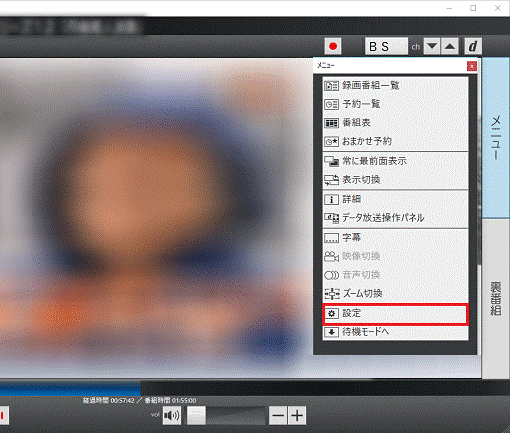This screenshot has height=433, width=510.
Task: Click the BS broadcast band selector
Action: [386, 46]
